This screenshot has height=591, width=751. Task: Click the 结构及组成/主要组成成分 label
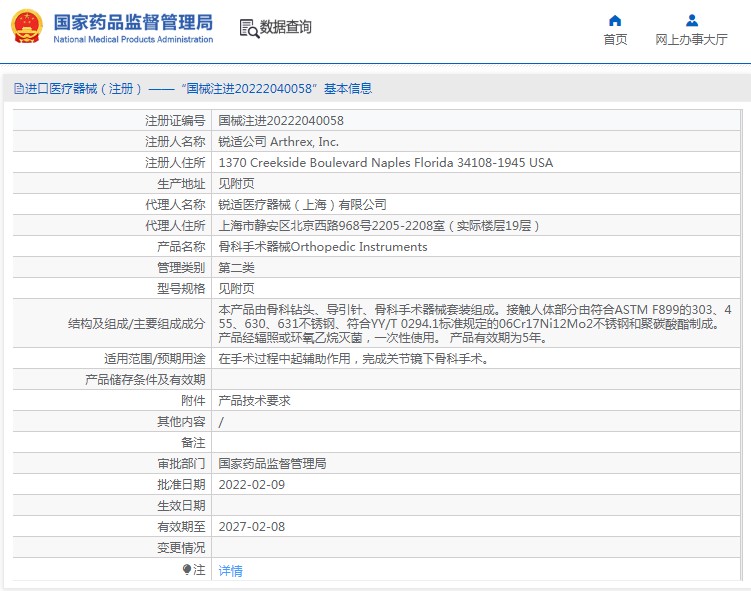(137, 324)
